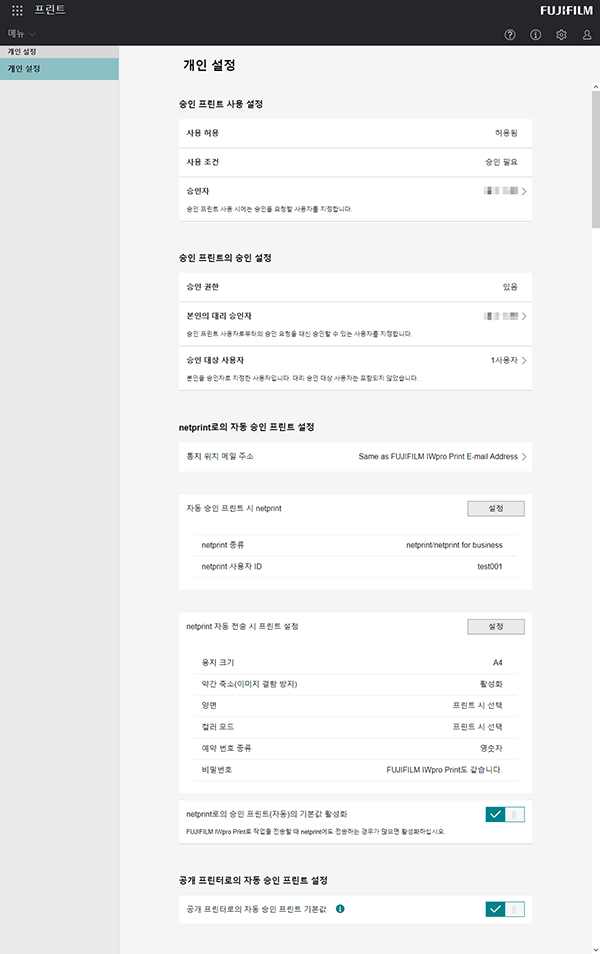Click the vertical page scrollbar
This screenshot has height=954, width=600.
pos(595,160)
